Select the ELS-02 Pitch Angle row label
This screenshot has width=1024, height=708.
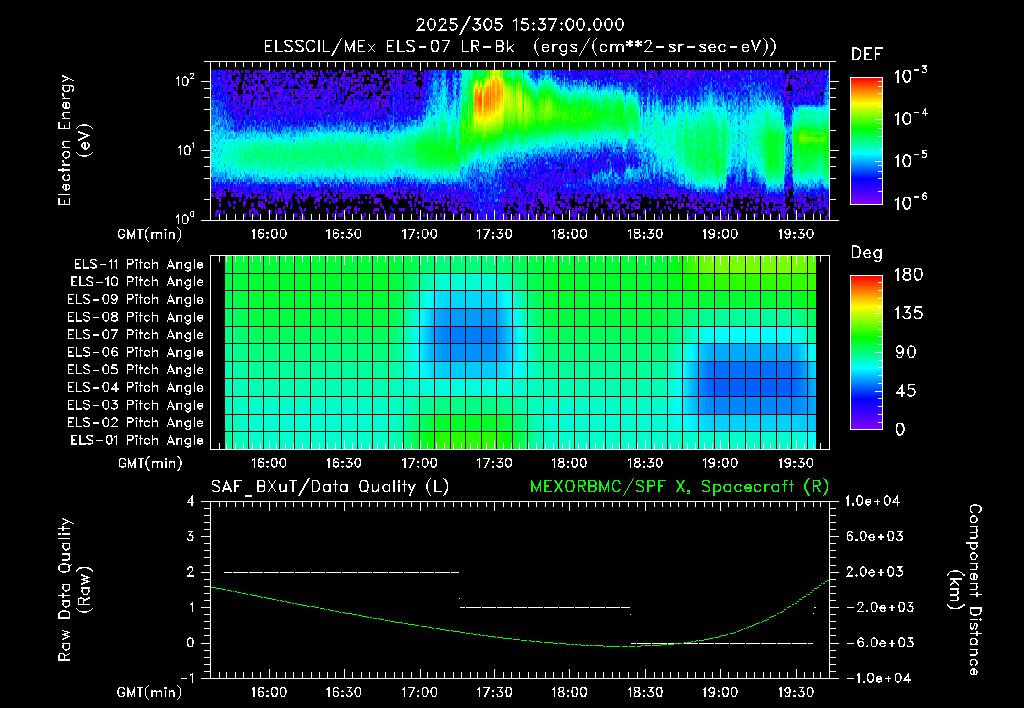pyautogui.click(x=136, y=423)
